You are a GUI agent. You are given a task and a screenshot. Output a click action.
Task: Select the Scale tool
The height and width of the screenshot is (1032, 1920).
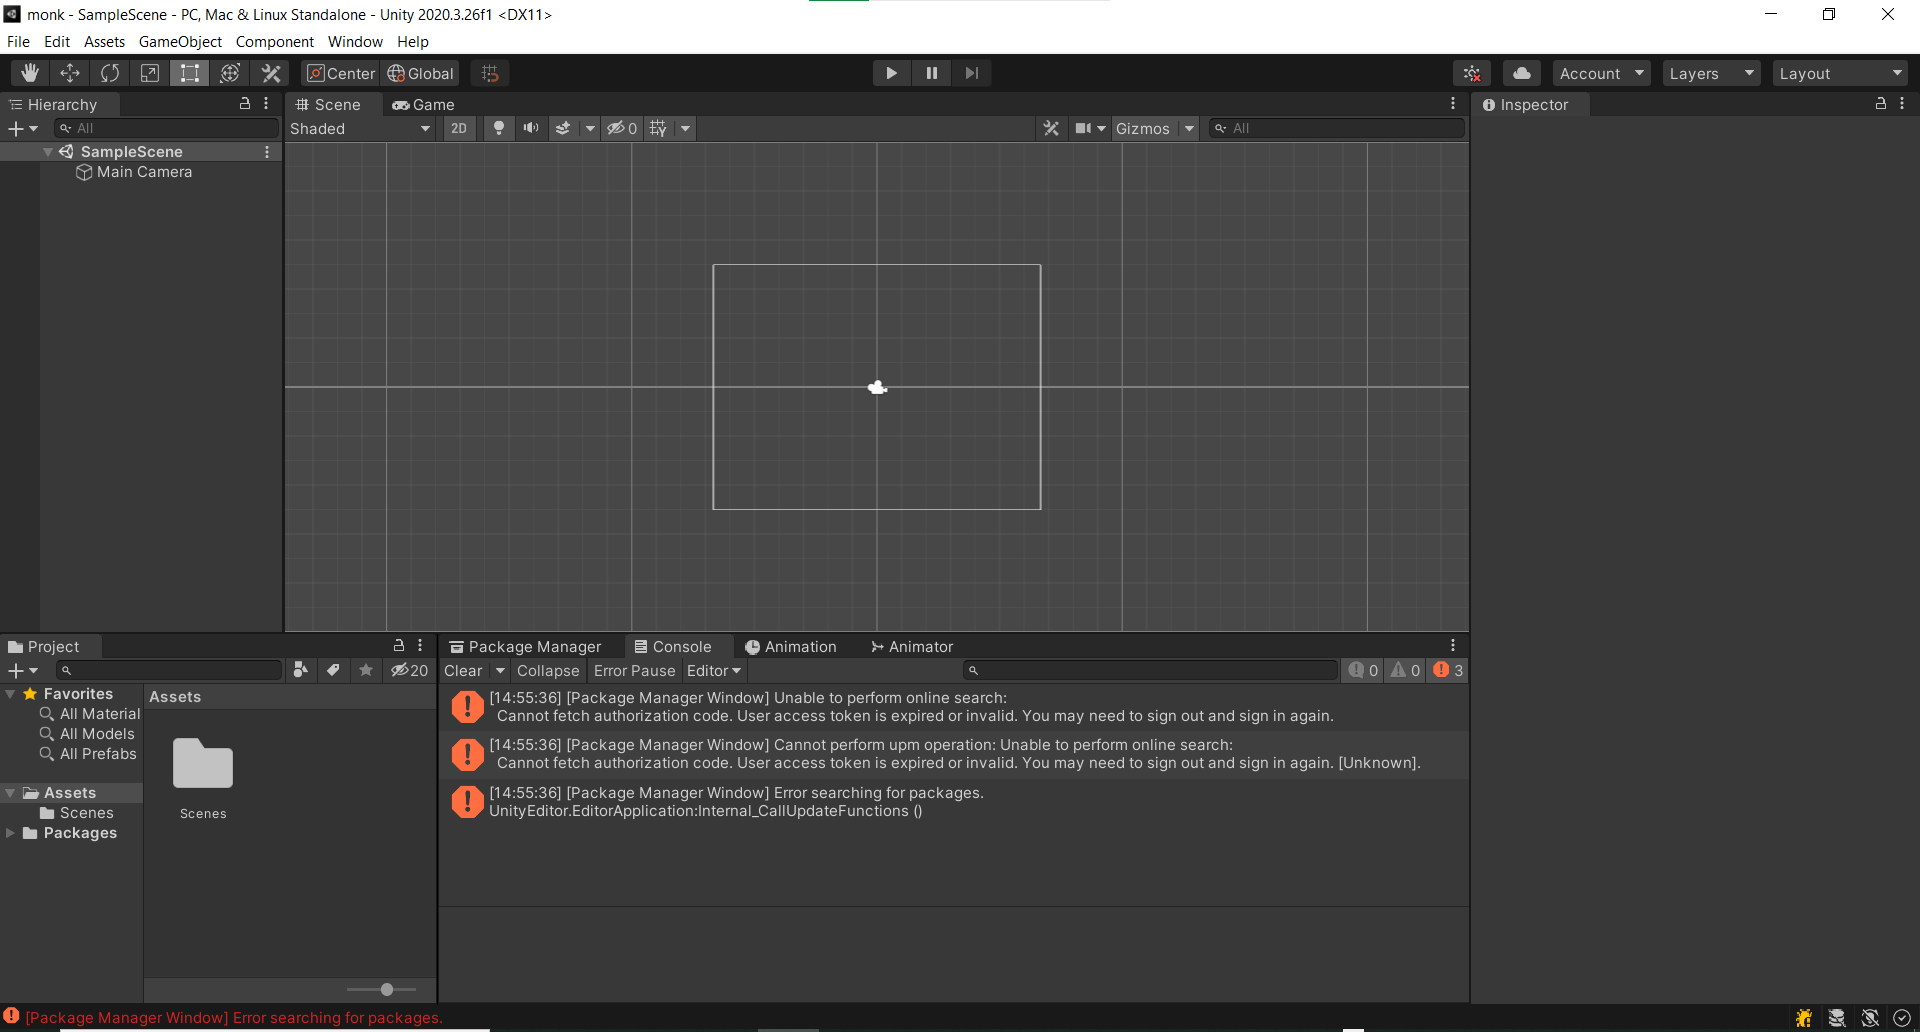(x=150, y=73)
